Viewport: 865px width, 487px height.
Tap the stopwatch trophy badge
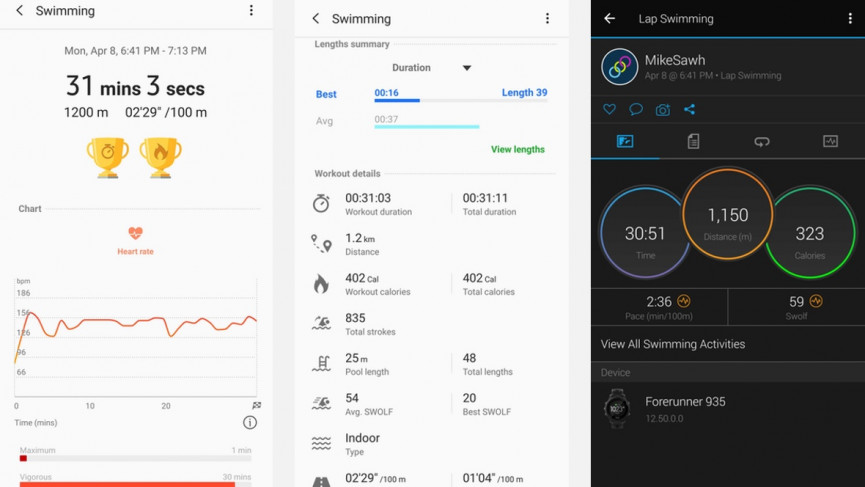pyautogui.click(x=108, y=157)
